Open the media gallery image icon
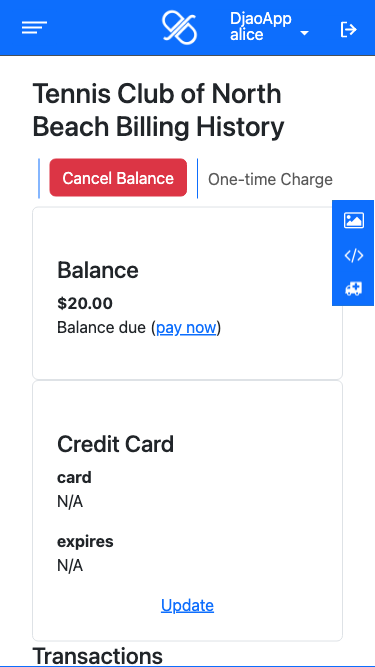The image size is (375, 667). tap(354, 221)
